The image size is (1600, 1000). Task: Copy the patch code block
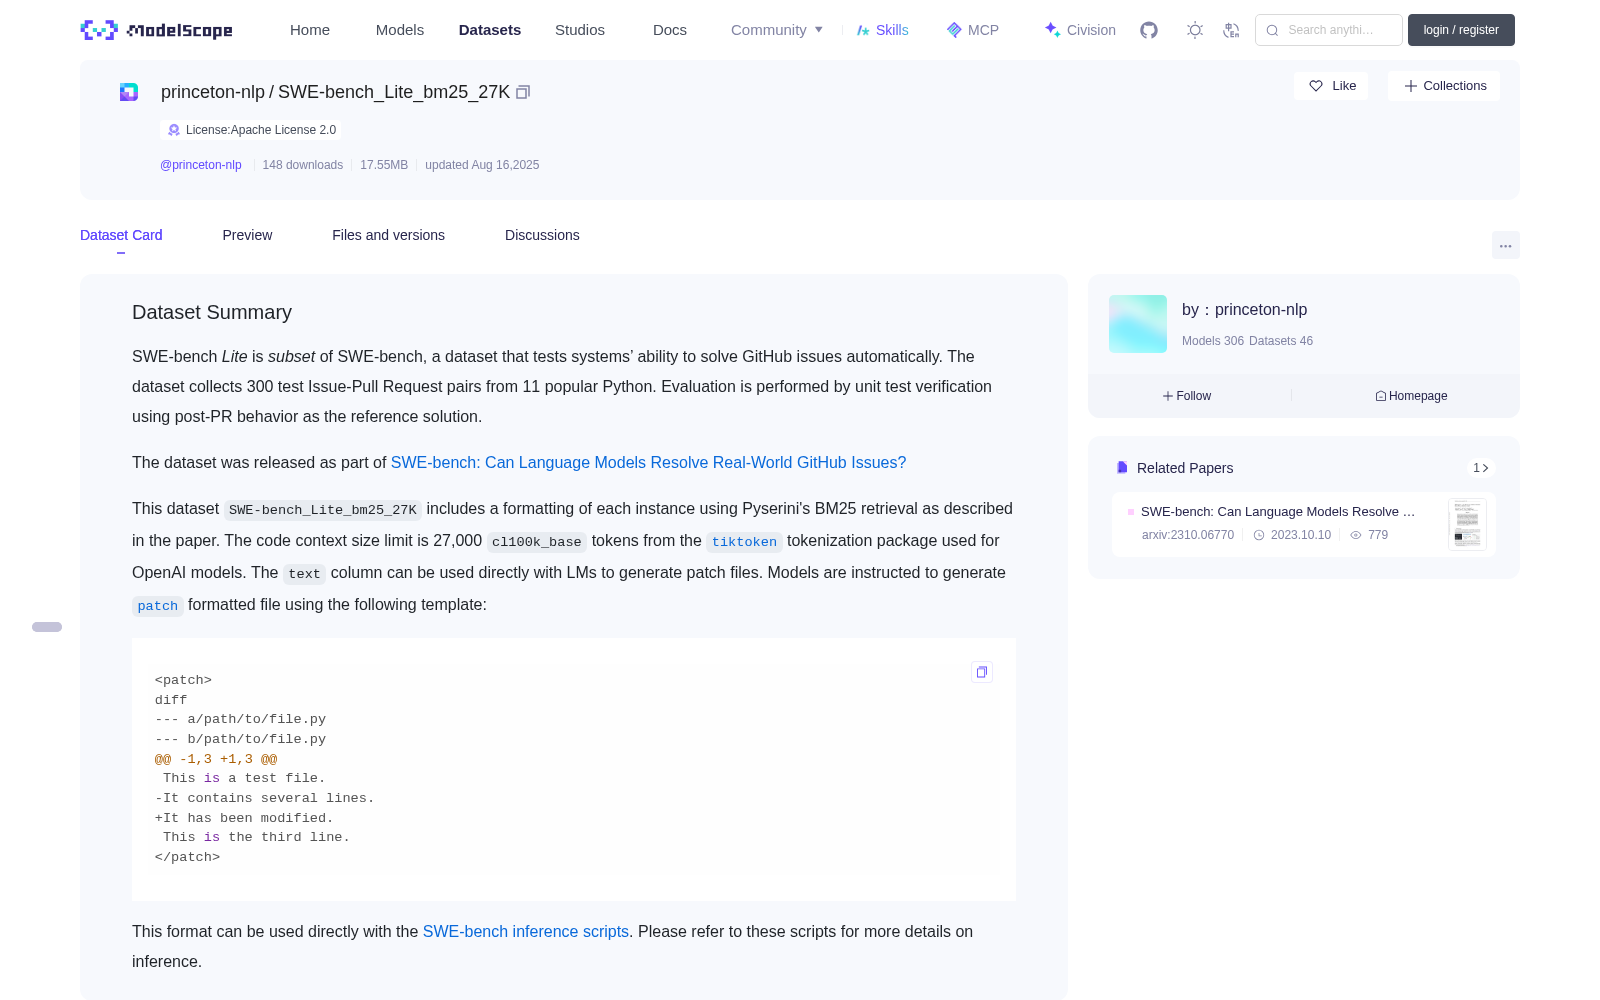click(982, 672)
